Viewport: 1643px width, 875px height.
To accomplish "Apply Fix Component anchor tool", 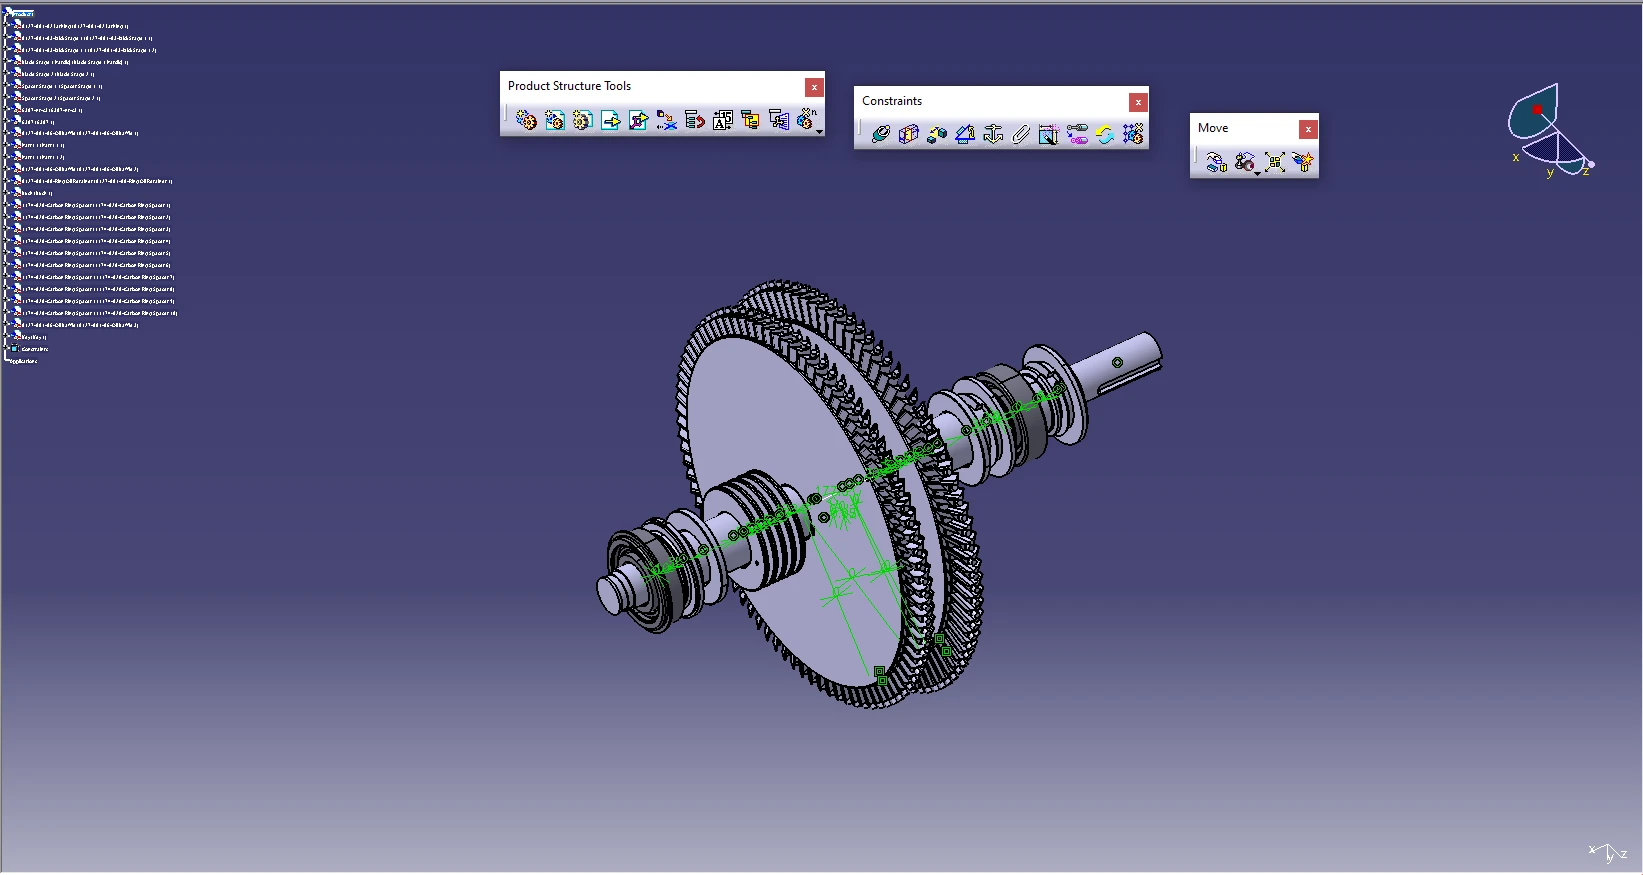I will [992, 134].
